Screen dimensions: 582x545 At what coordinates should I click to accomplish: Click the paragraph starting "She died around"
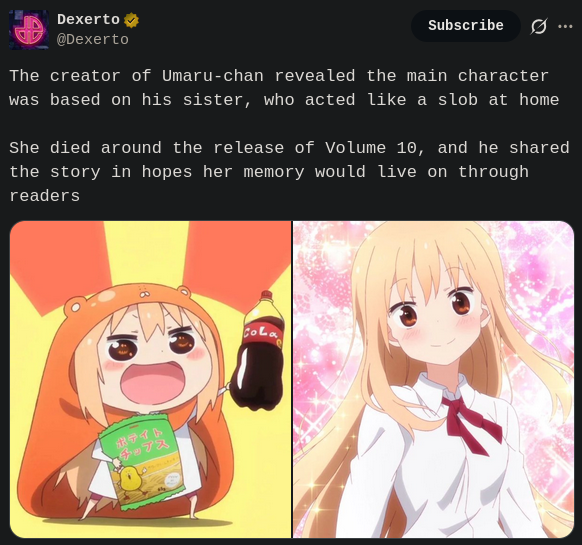point(290,172)
